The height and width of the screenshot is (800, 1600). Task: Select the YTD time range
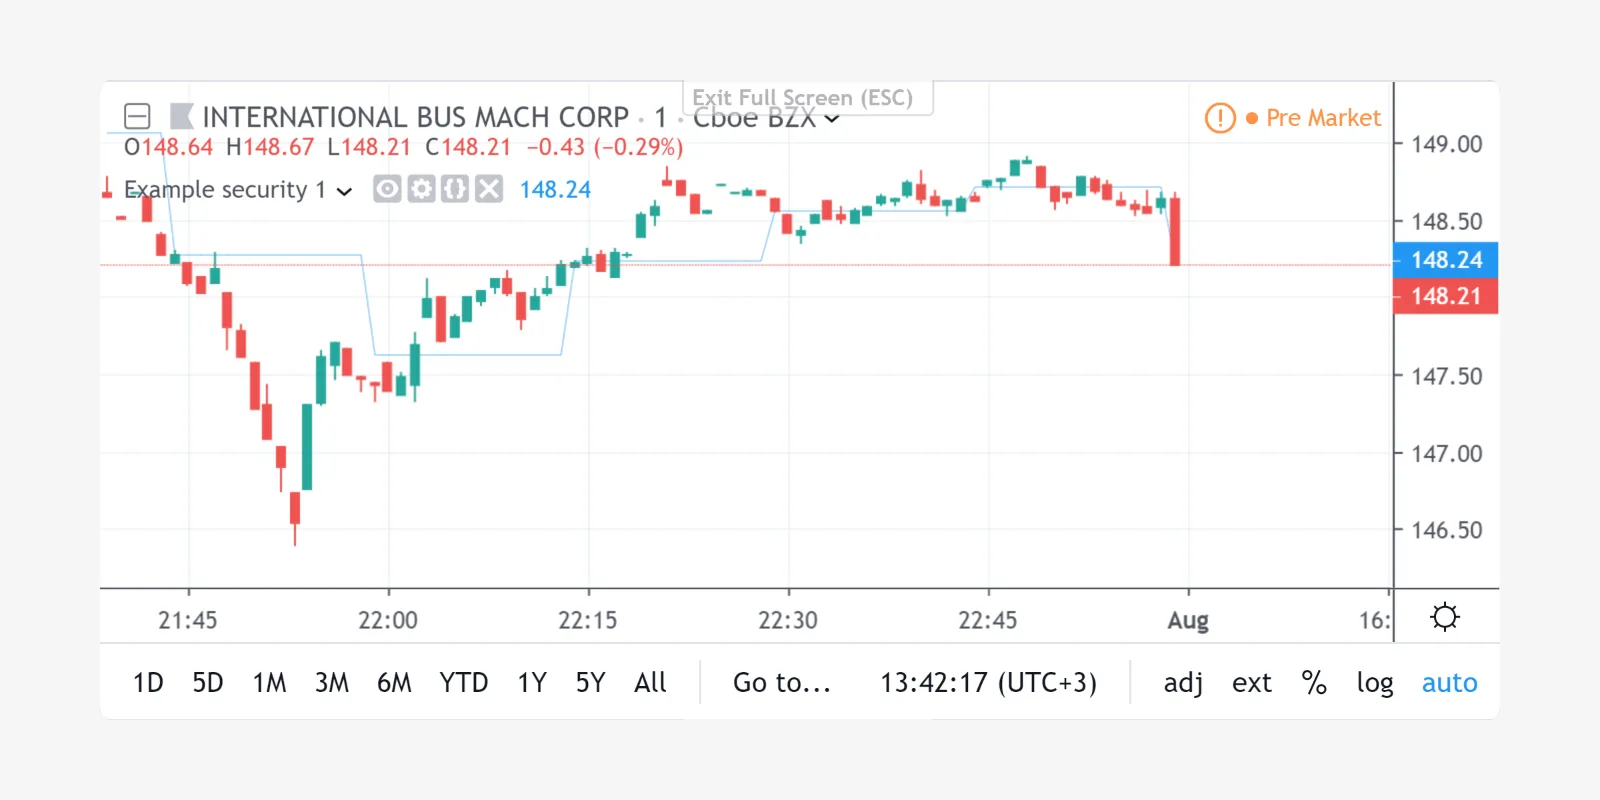[x=463, y=683]
